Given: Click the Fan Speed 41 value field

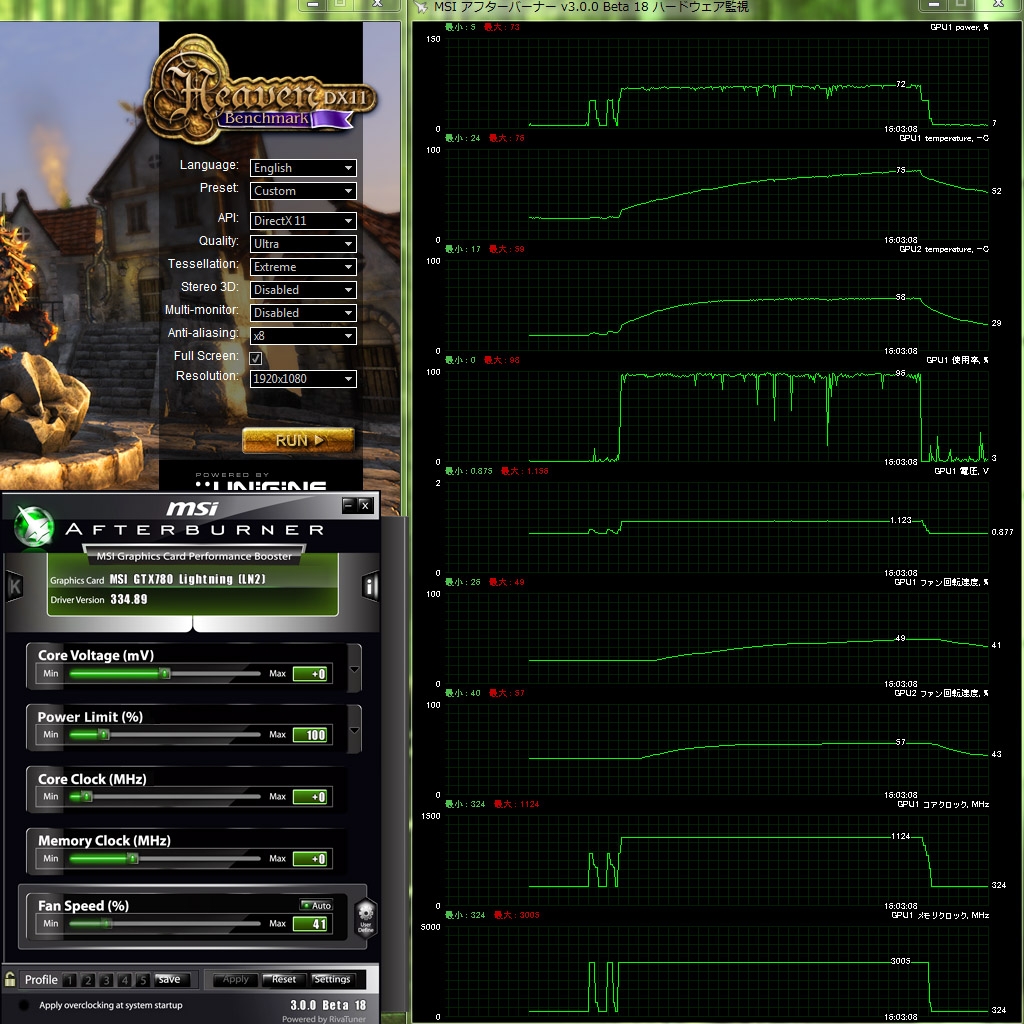Looking at the screenshot, I should 310,923.
